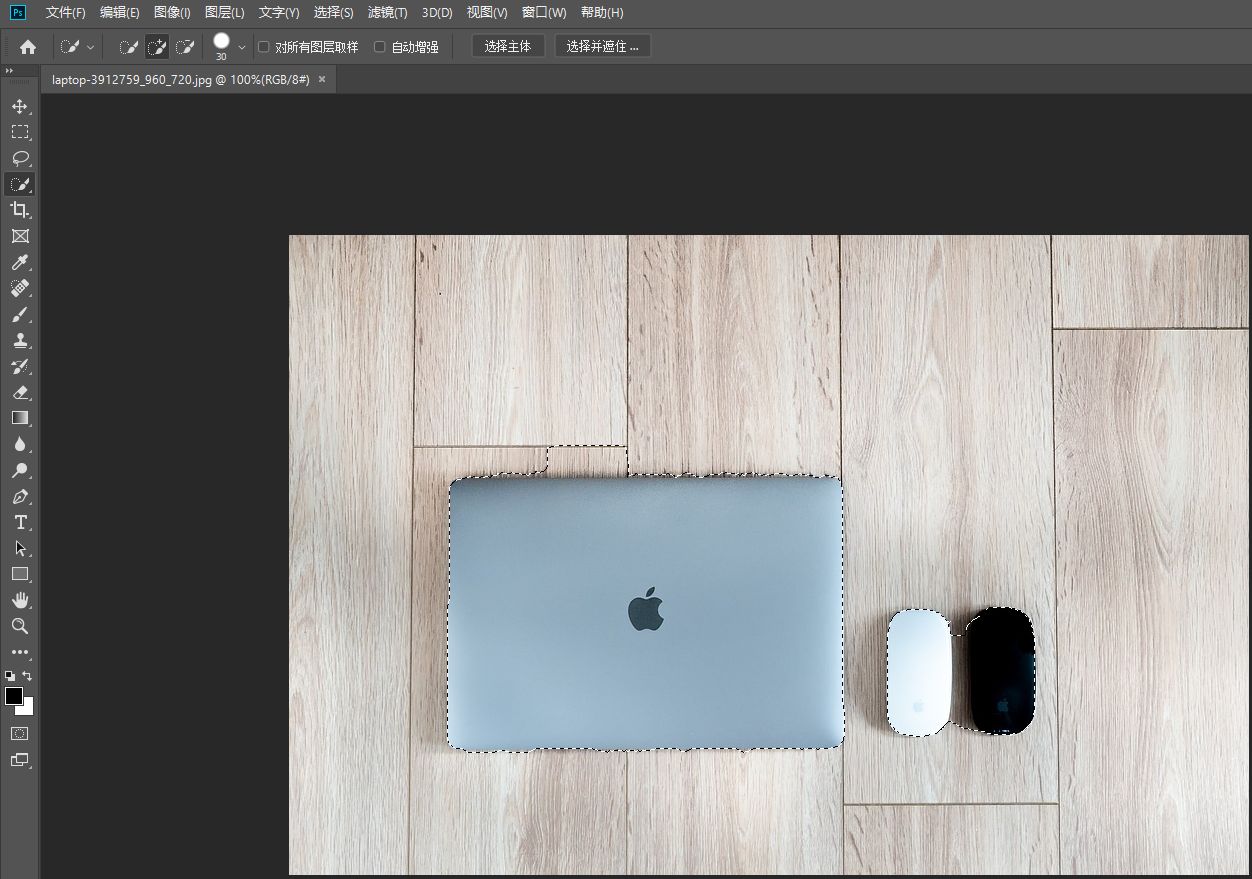
Task: Click the 选择并遮住 button
Action: coord(603,46)
